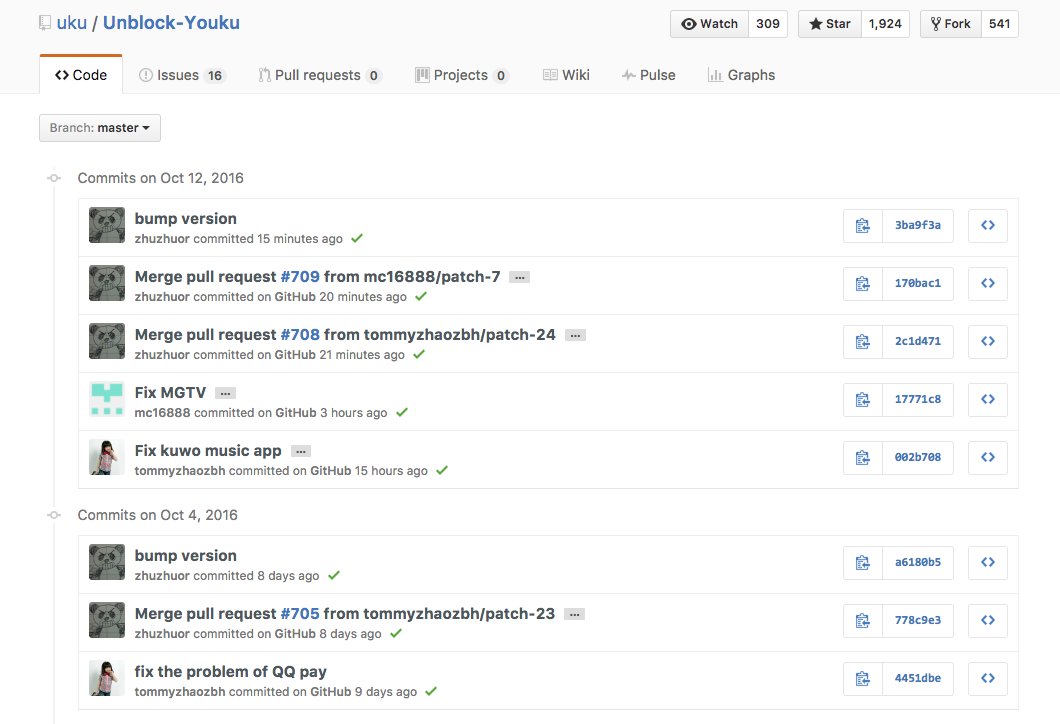Copy SHA of commit a6180b5
This screenshot has height=724, width=1060.
pos(863,563)
